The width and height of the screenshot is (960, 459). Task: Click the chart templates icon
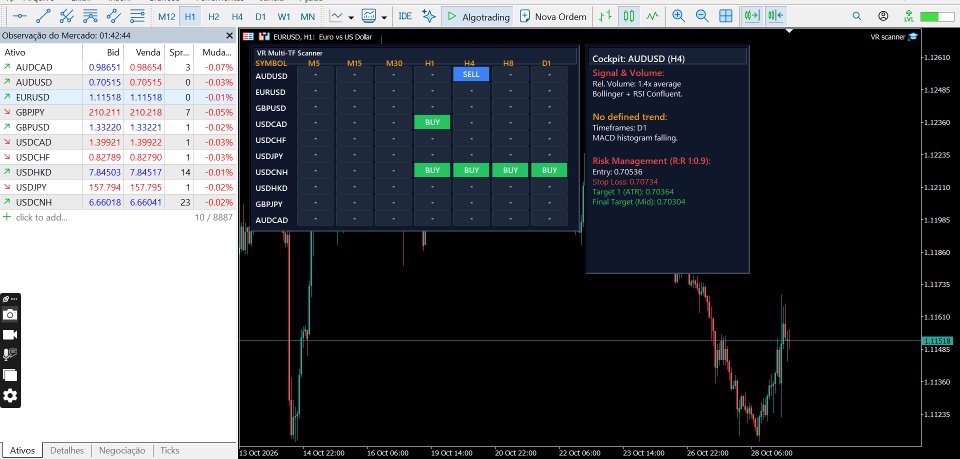(x=369, y=17)
